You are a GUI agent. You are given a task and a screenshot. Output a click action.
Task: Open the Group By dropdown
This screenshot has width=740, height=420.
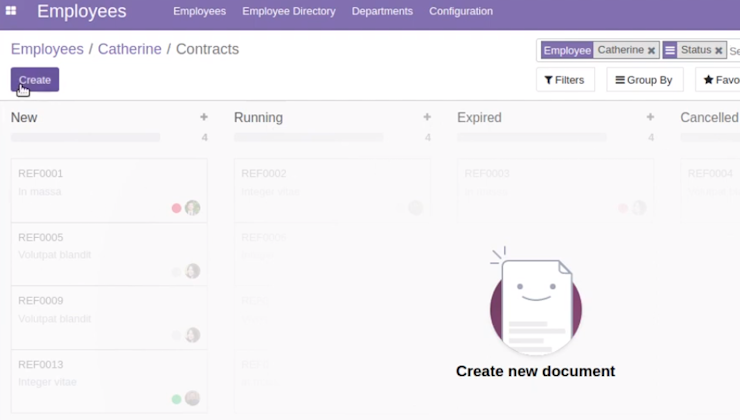(x=645, y=80)
